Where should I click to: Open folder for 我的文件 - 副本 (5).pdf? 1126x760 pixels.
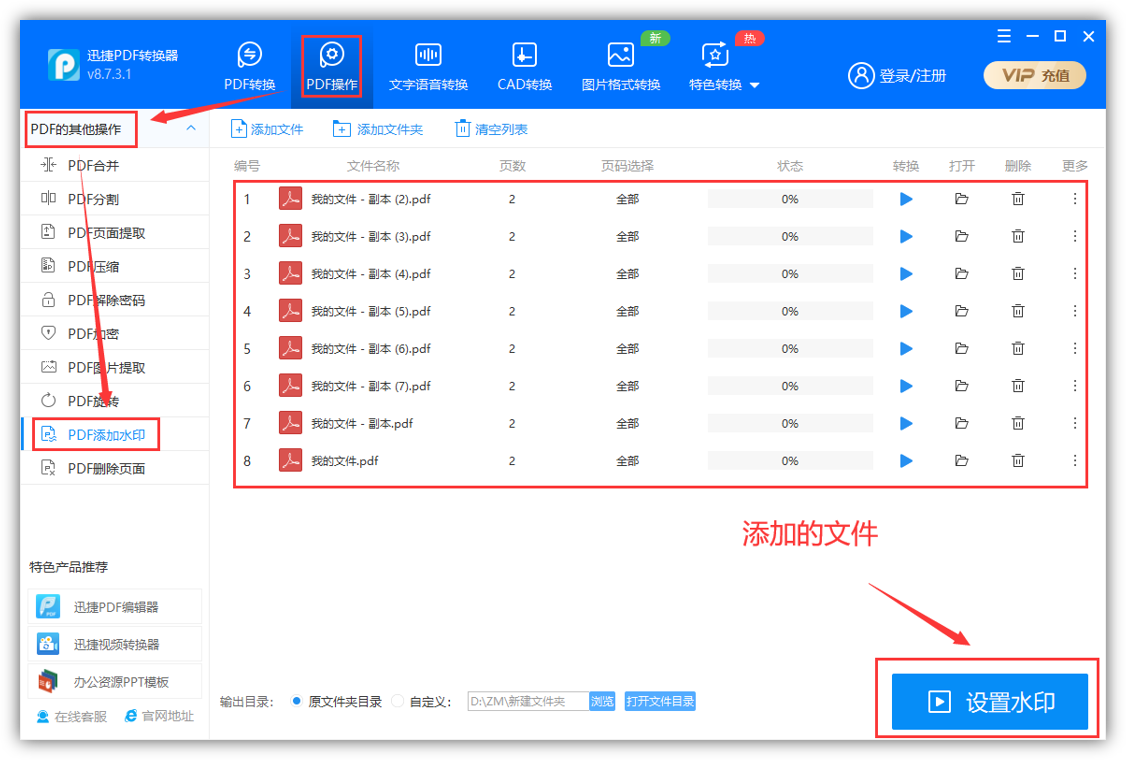pos(962,311)
